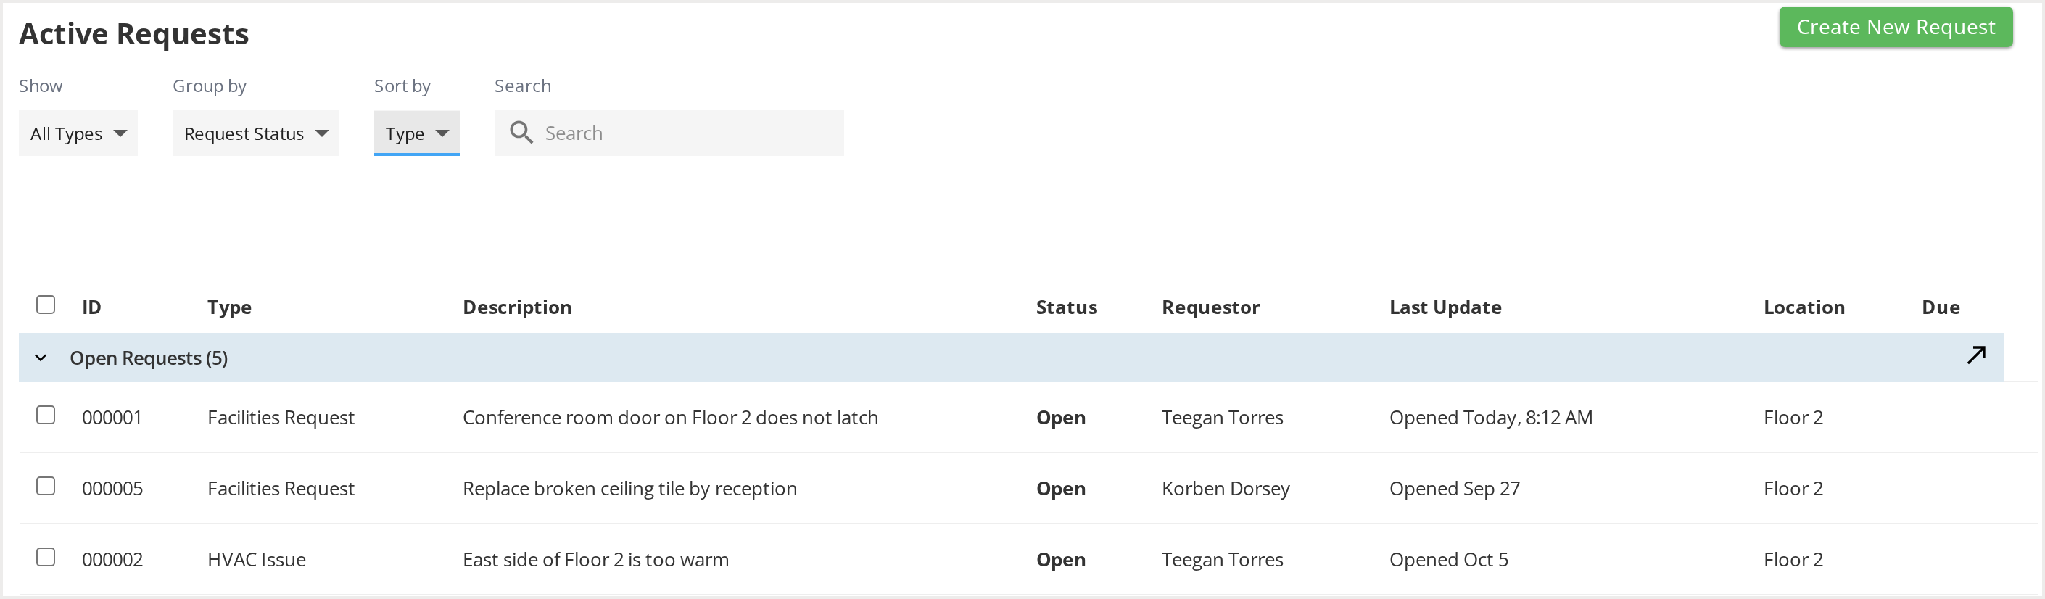Click Floor 2 location in row 000002

(1793, 559)
